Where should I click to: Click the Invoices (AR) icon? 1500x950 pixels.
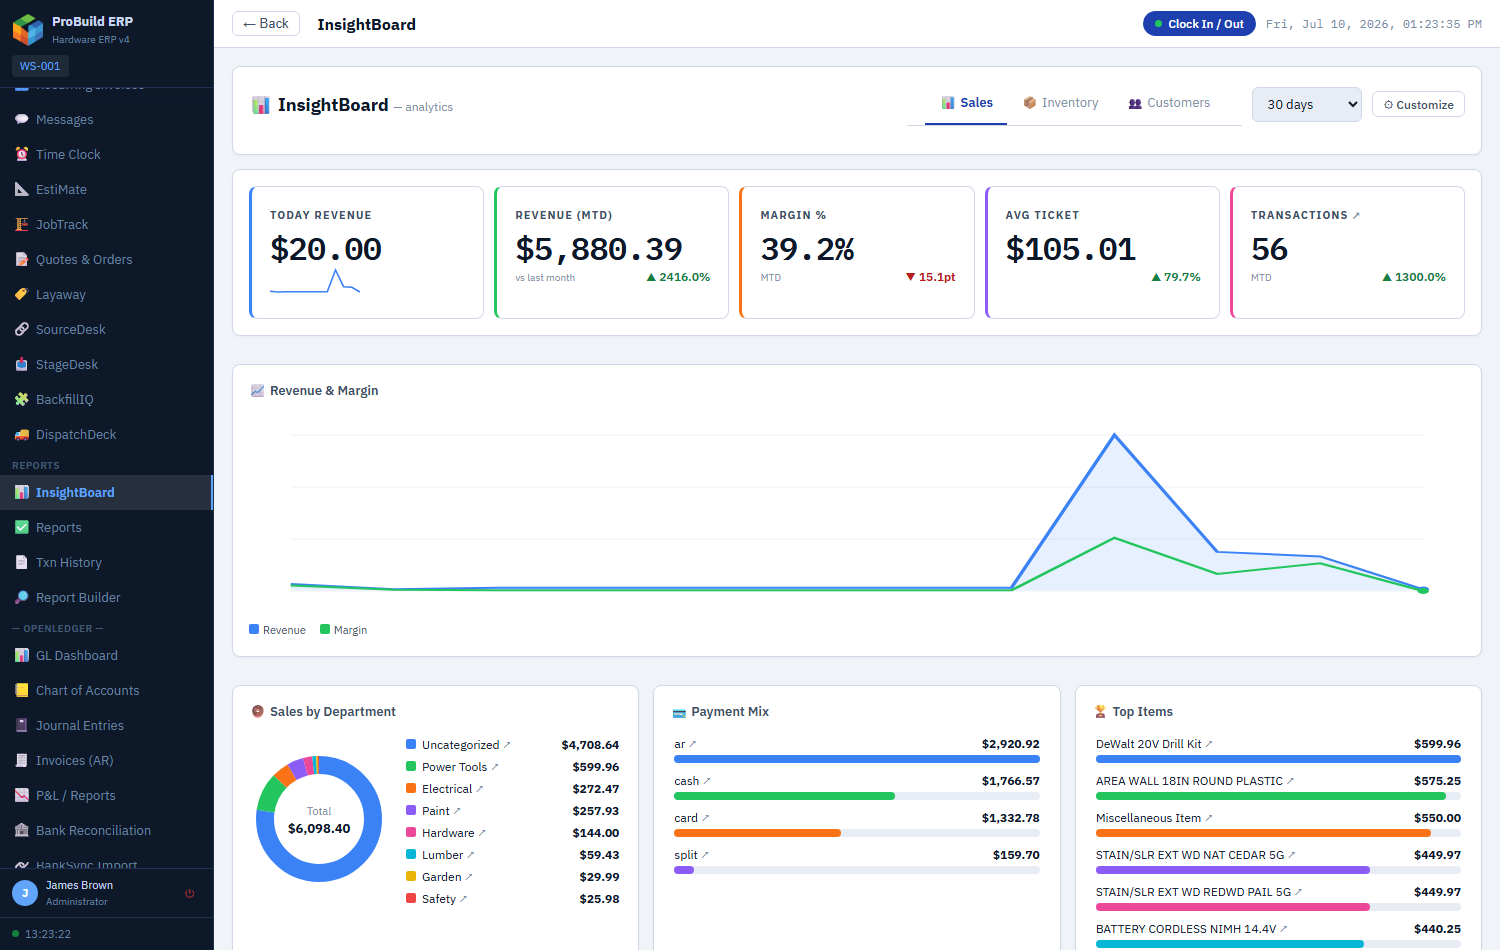coord(21,760)
